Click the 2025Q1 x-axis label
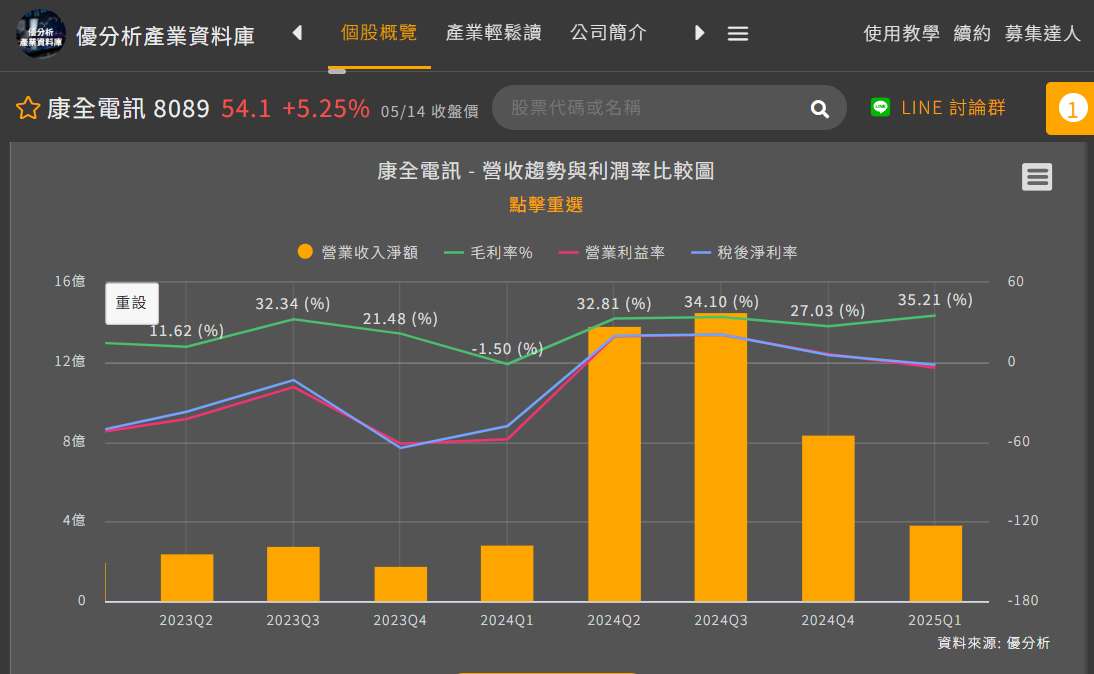This screenshot has width=1094, height=674. tap(935, 620)
